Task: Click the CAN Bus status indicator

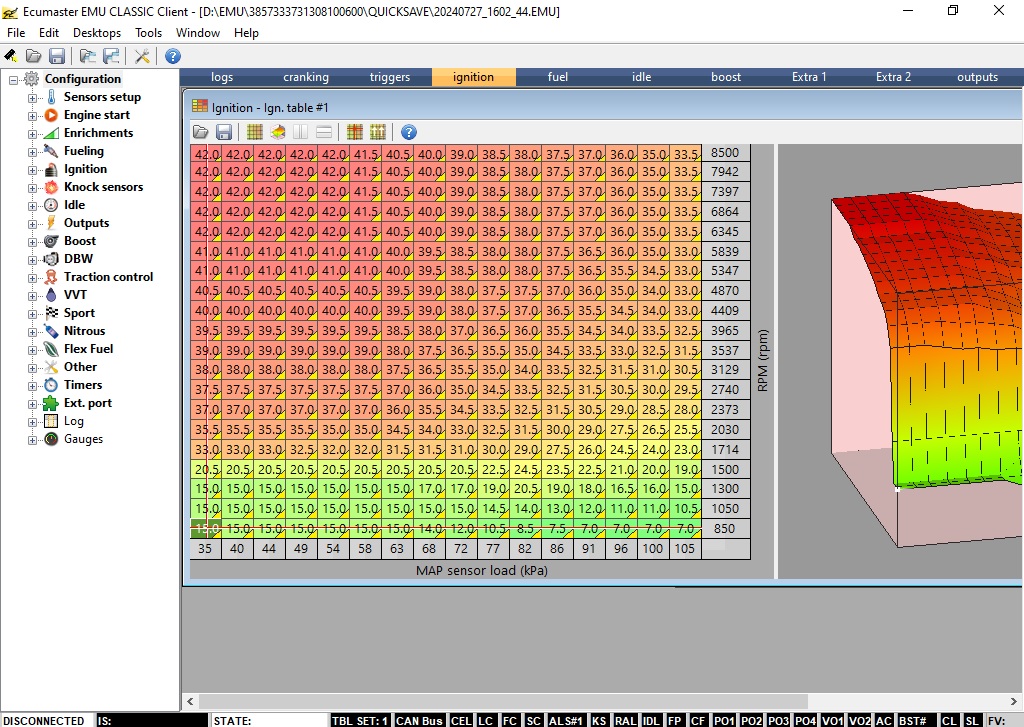Action: pos(419,720)
